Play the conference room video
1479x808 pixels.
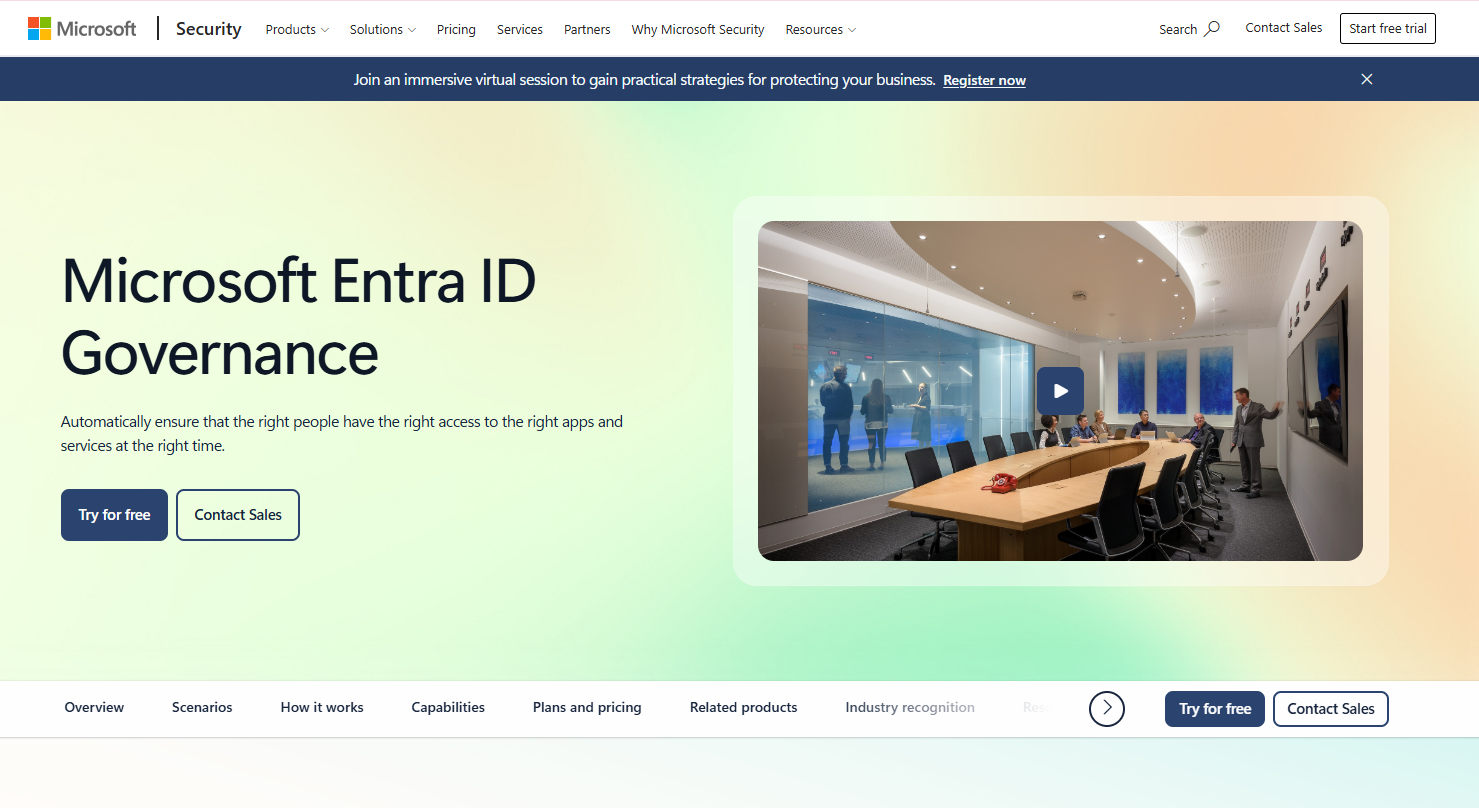click(x=1060, y=391)
